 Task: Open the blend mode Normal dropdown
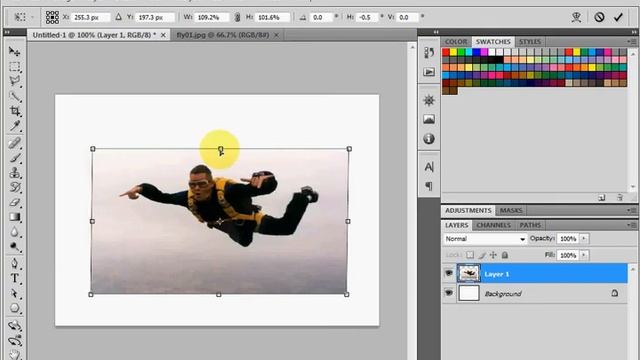tap(485, 239)
